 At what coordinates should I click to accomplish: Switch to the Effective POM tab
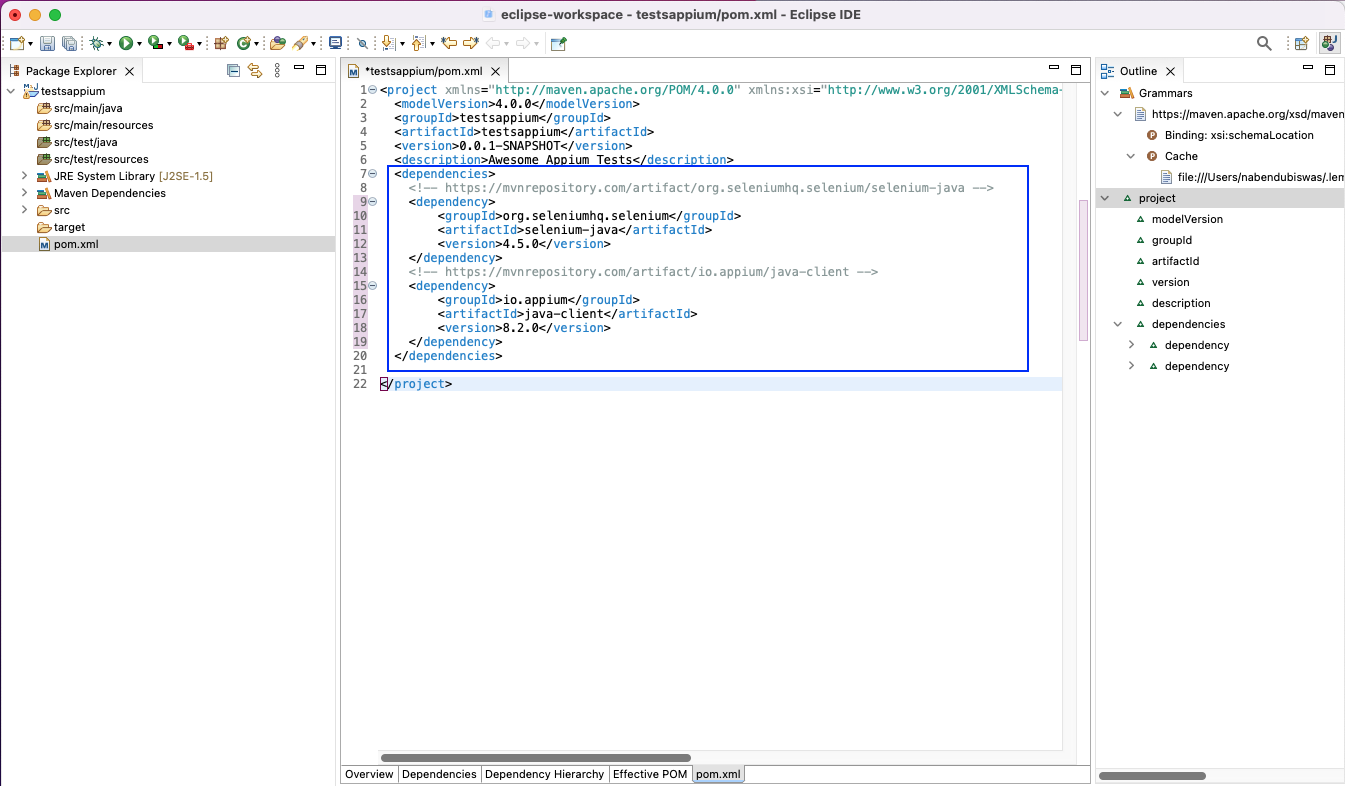(x=650, y=774)
